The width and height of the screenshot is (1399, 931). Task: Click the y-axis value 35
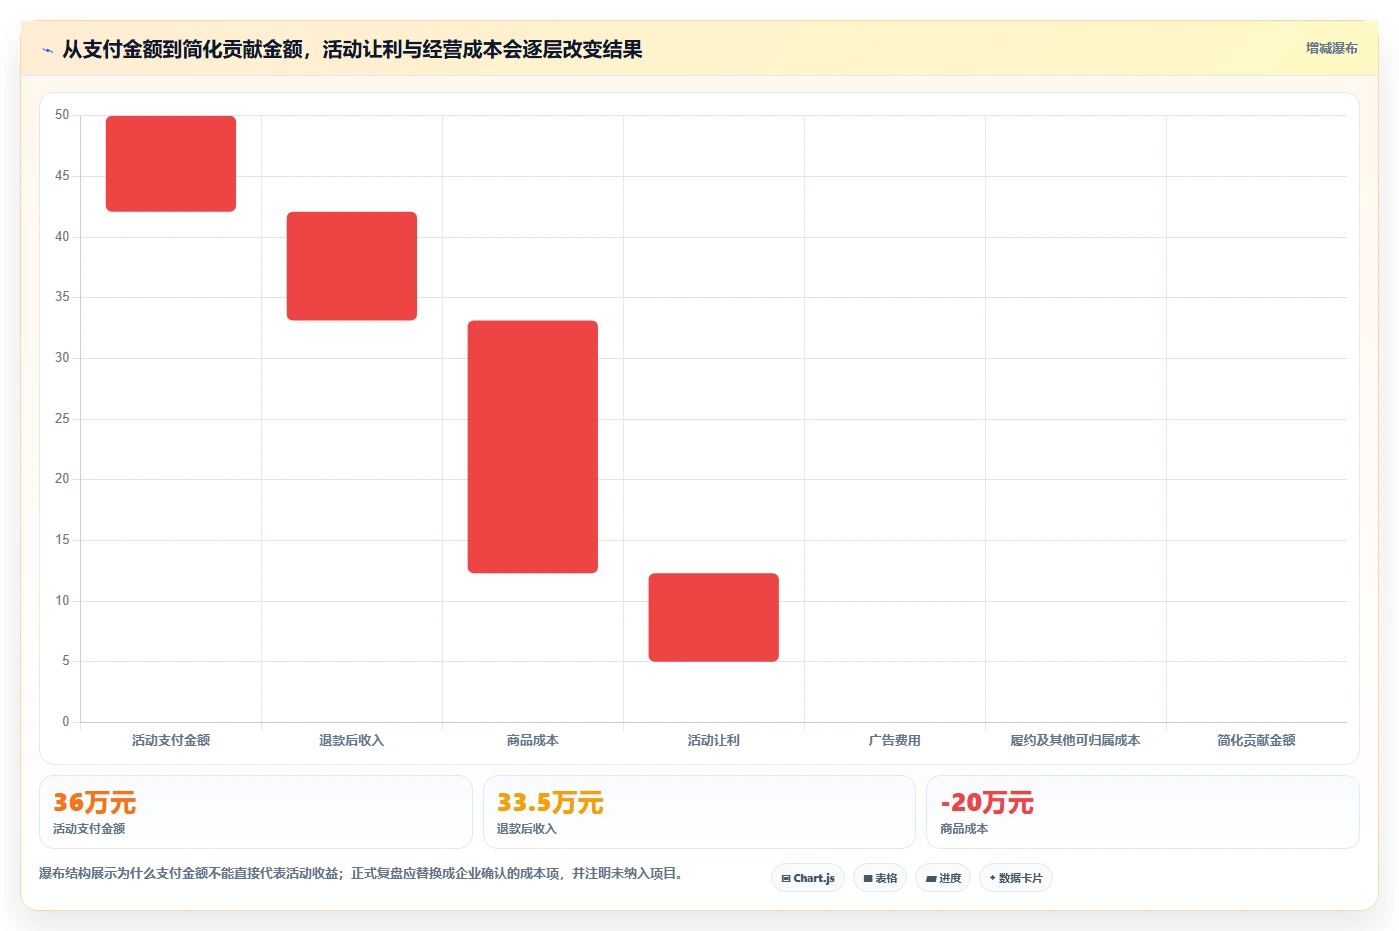[62, 297]
